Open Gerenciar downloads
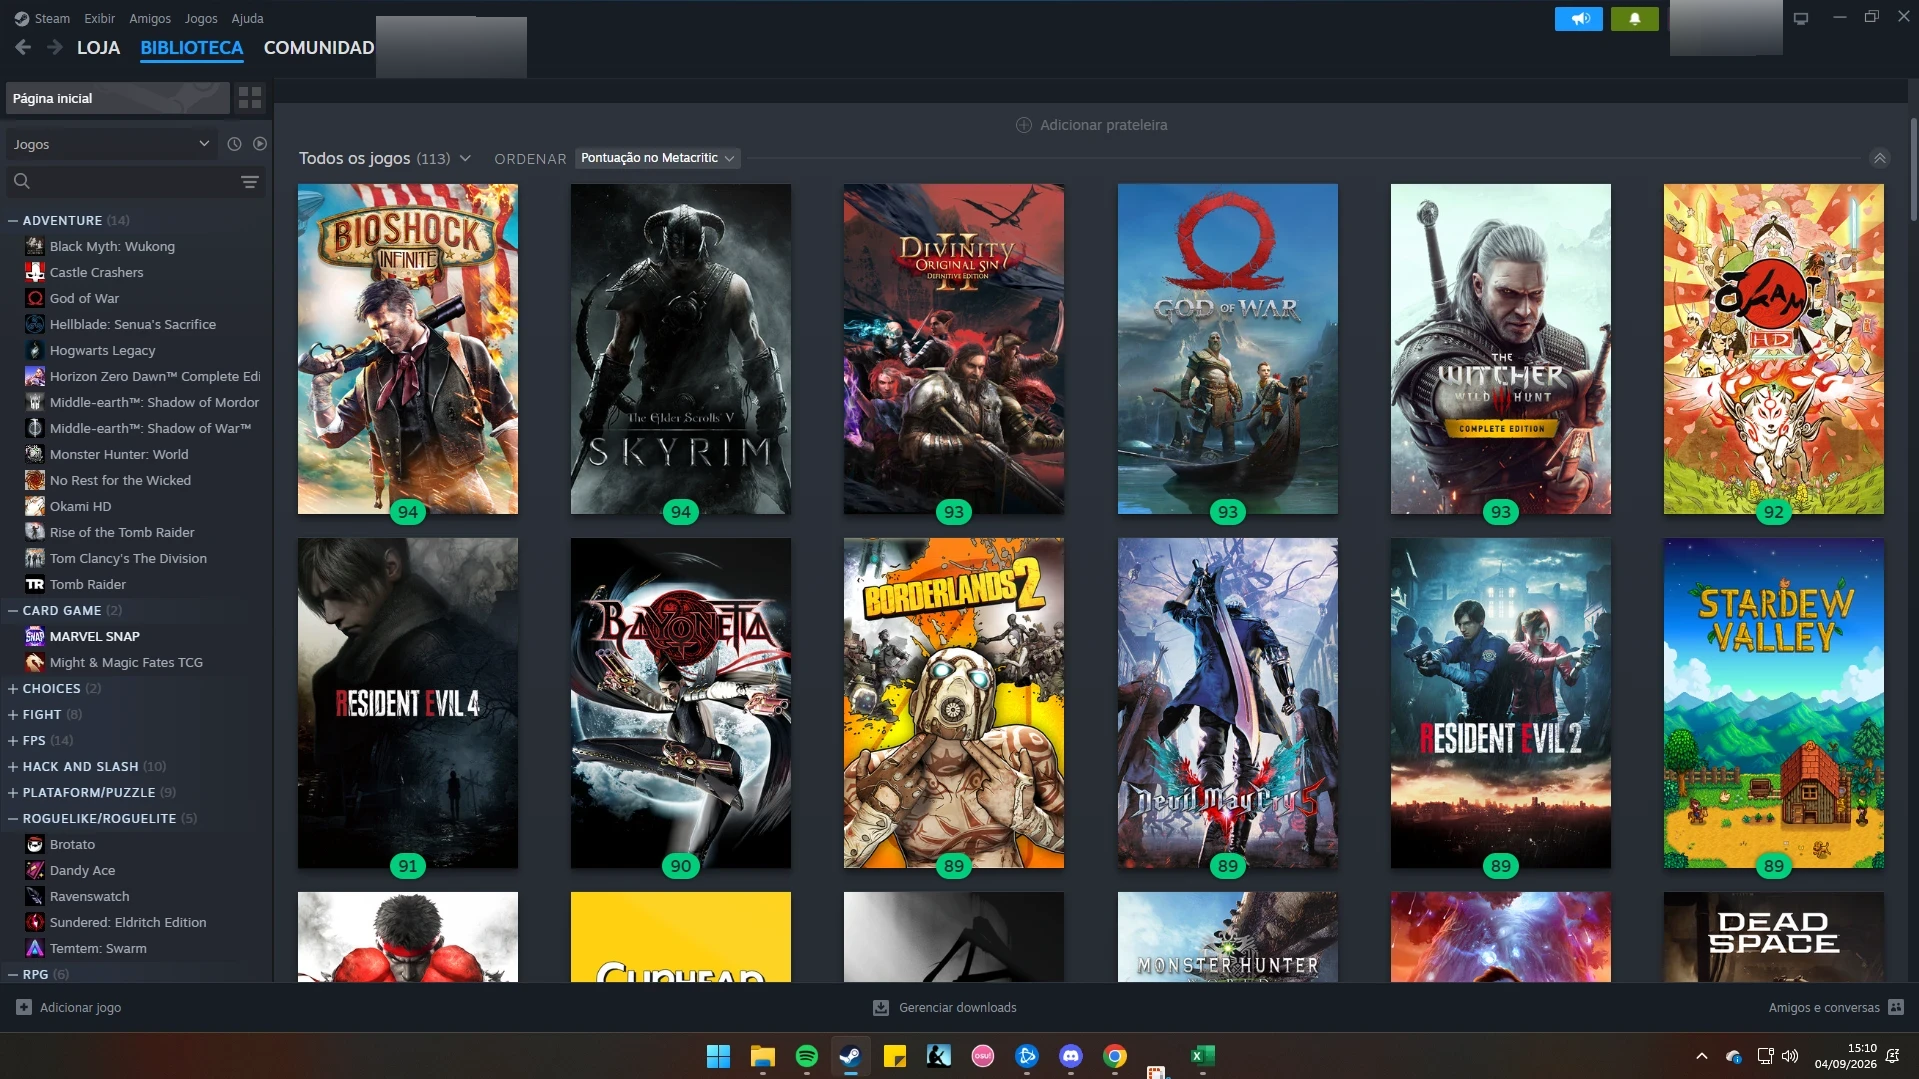This screenshot has width=1919, height=1079. coord(945,1007)
